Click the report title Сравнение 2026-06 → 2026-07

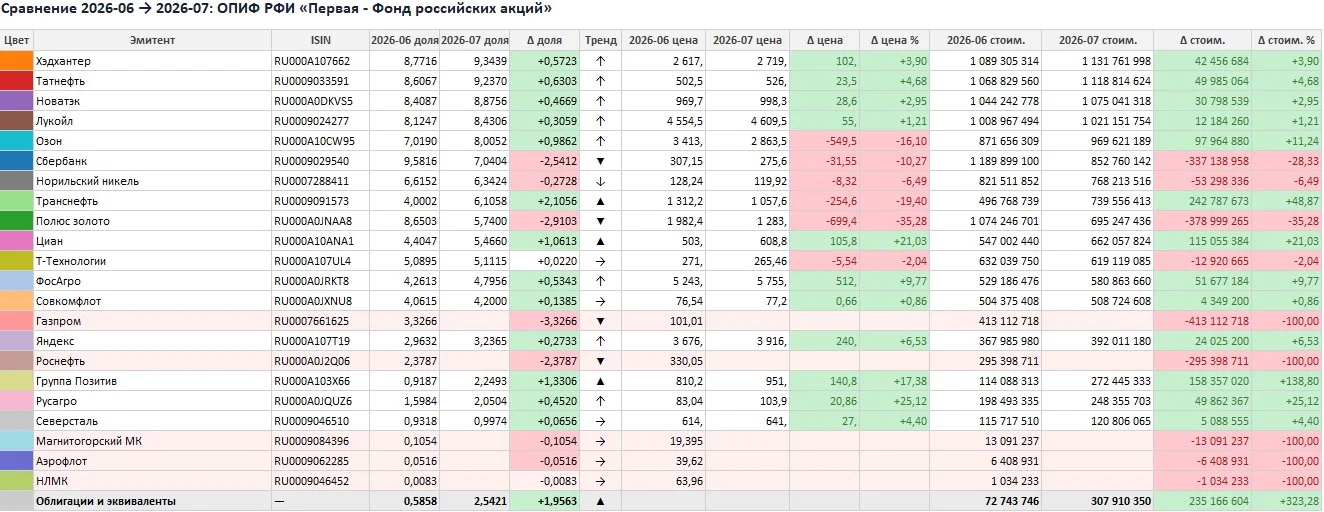pyautogui.click(x=103, y=9)
